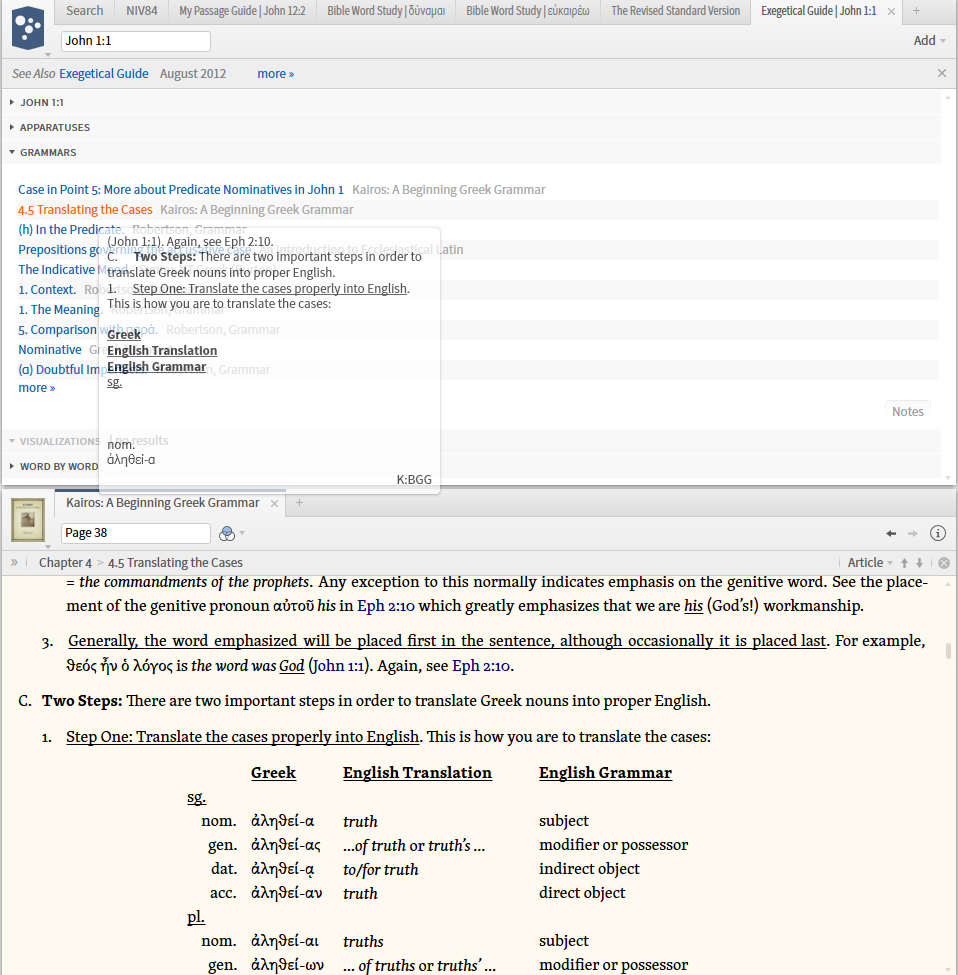
Task: Open the Bible Word Study εὐκαιρέω tab
Action: 528,11
